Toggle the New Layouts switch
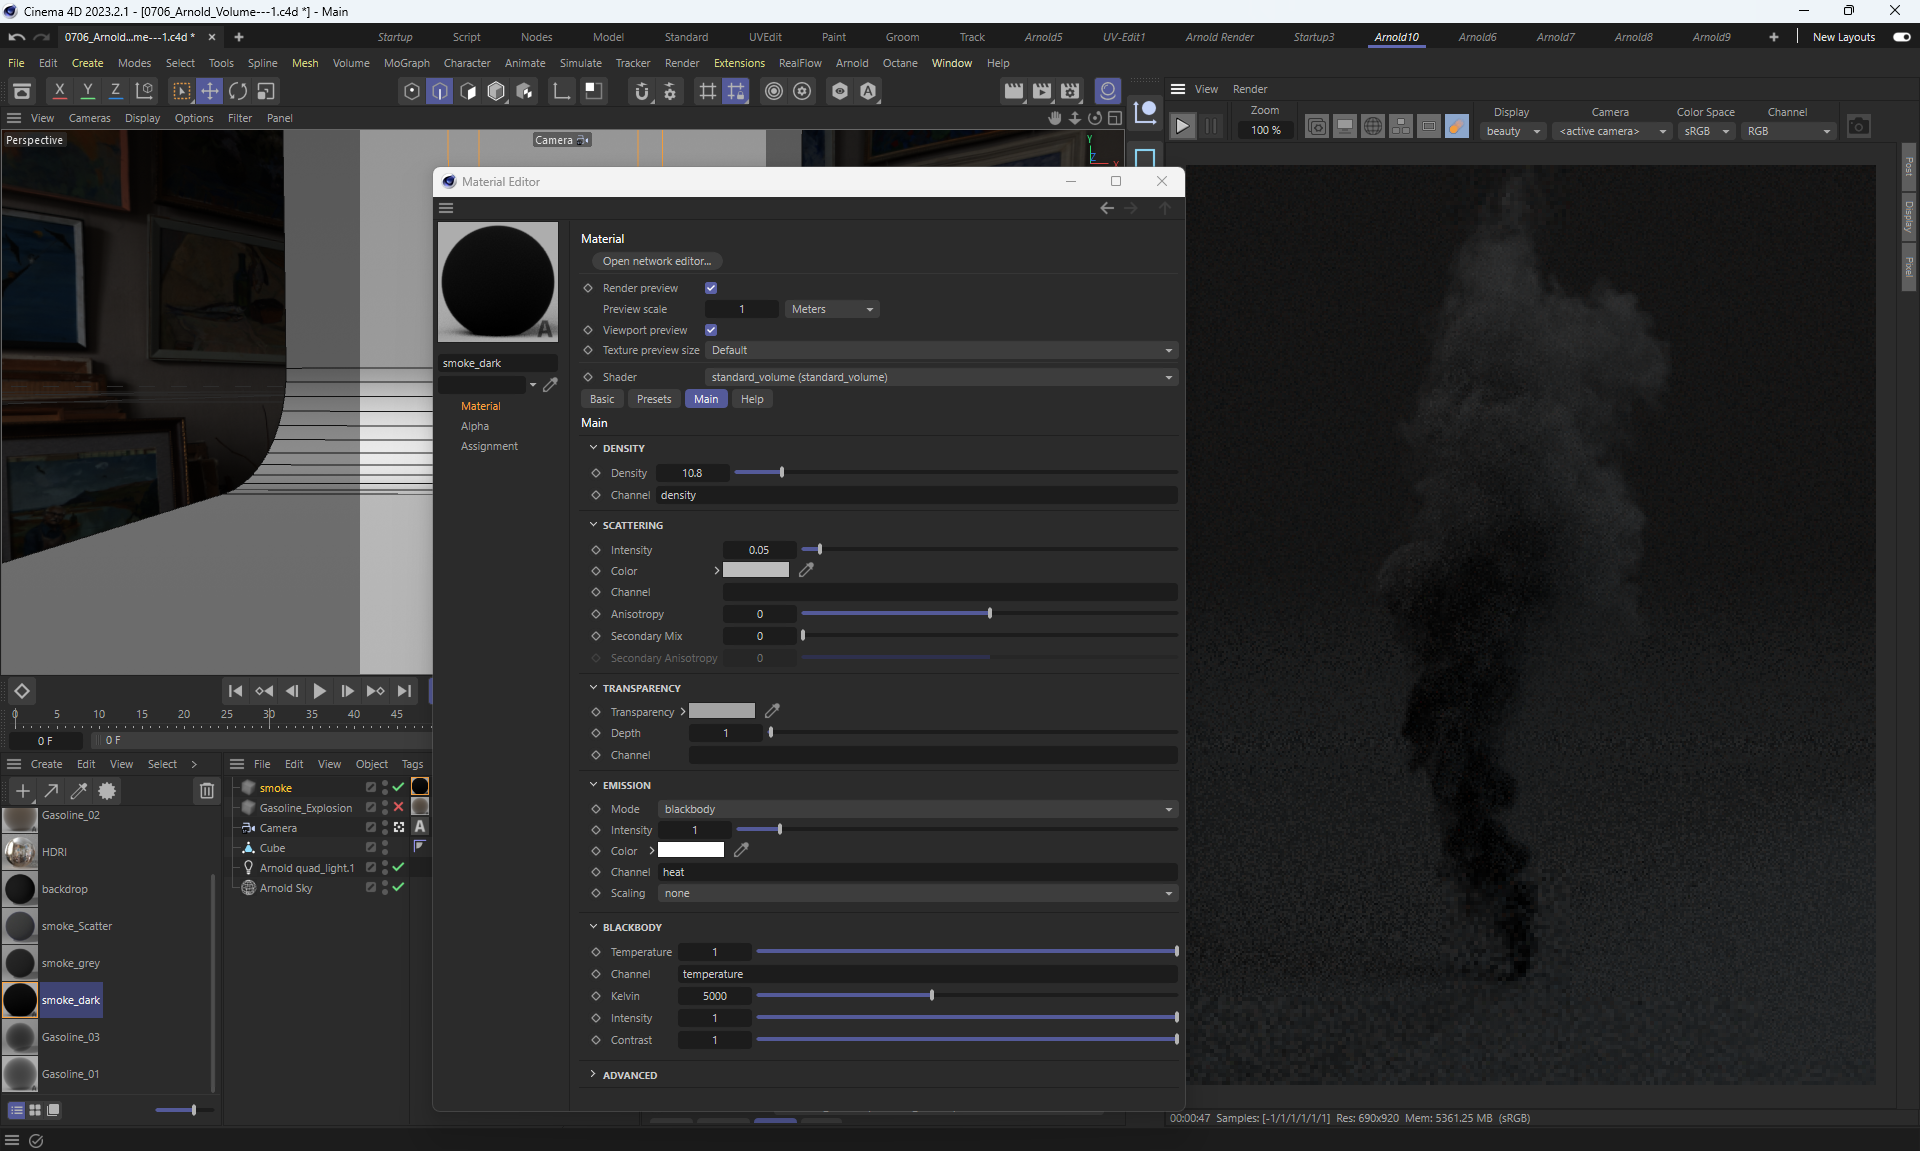1920x1151 pixels. click(x=1901, y=37)
